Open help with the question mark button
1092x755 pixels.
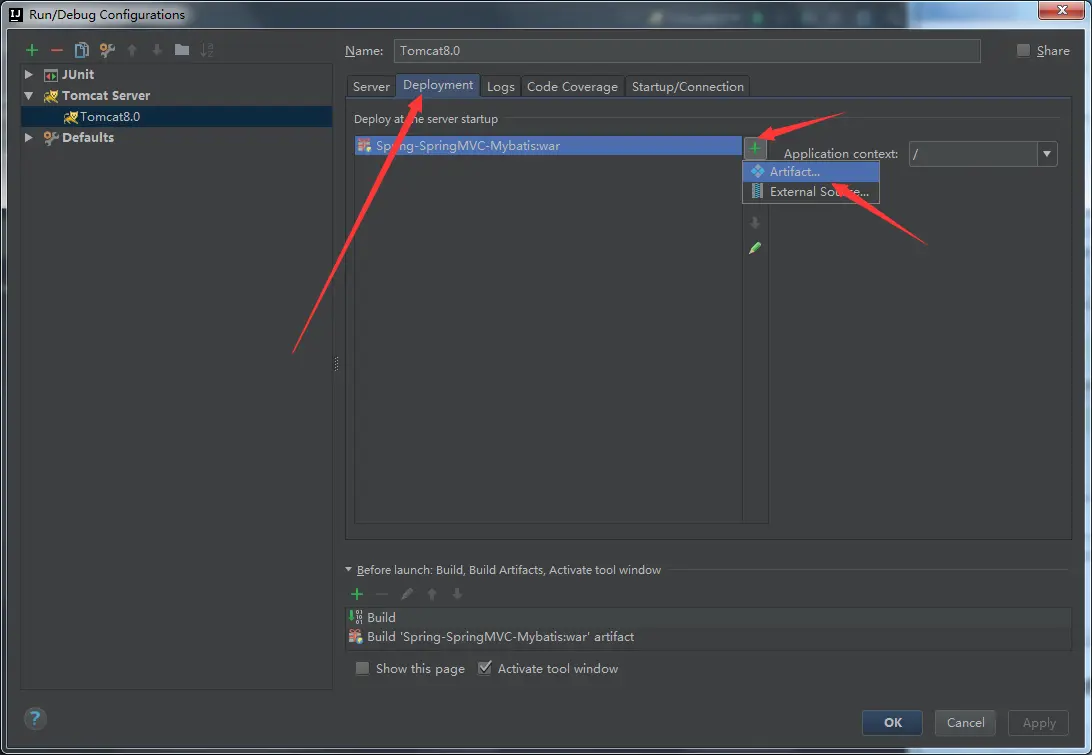pyautogui.click(x=35, y=718)
